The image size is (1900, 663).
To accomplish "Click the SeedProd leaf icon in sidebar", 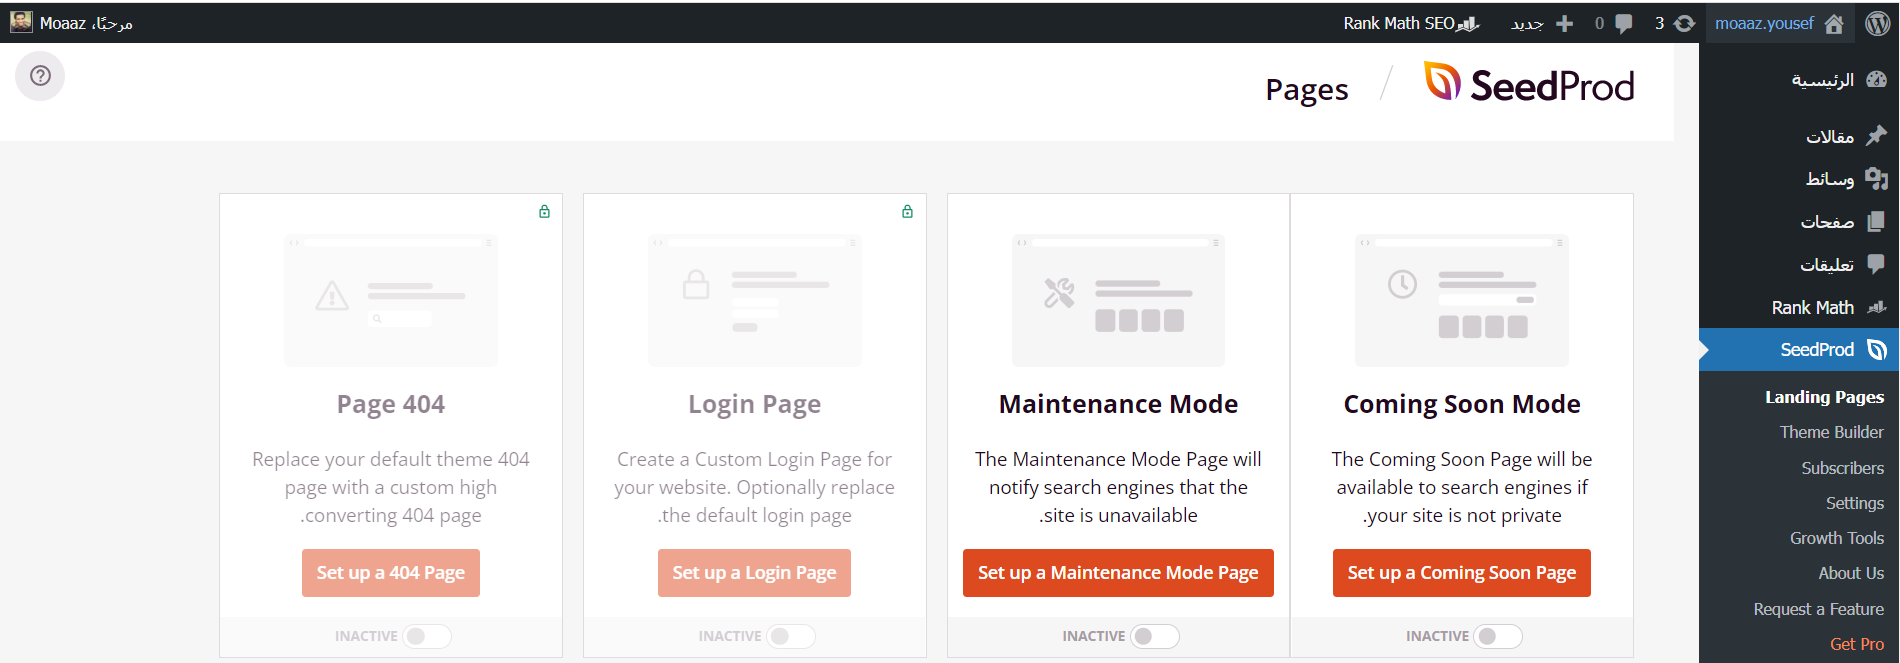I will click(x=1877, y=350).
